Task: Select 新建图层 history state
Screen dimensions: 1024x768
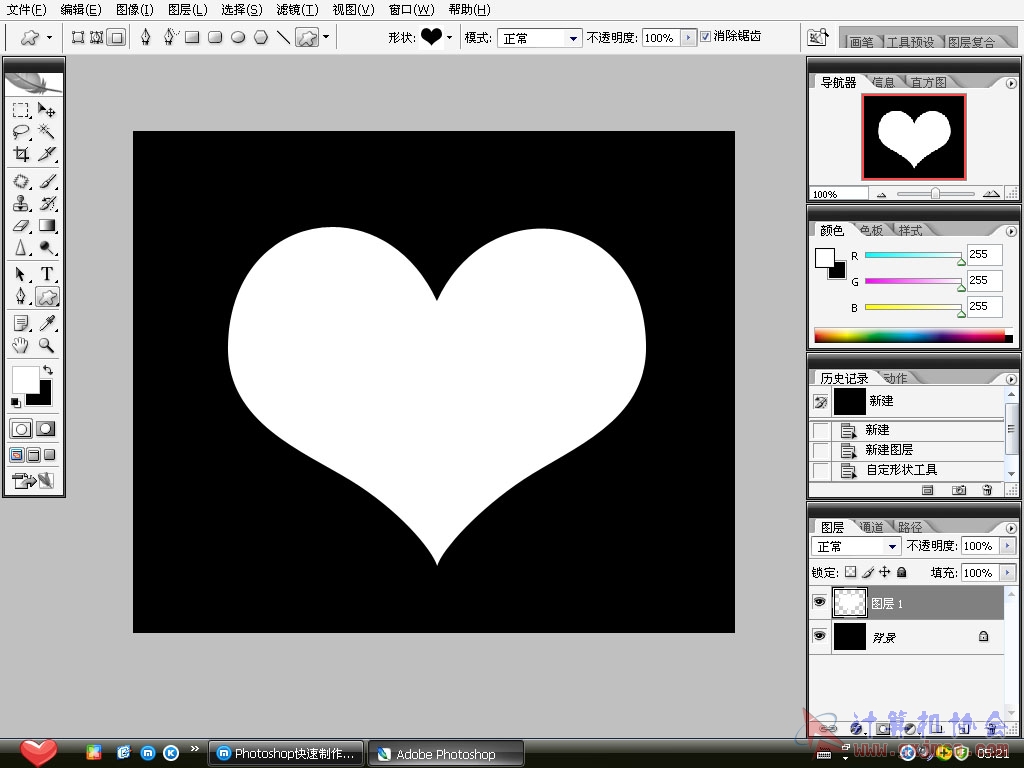Action: tap(906, 450)
